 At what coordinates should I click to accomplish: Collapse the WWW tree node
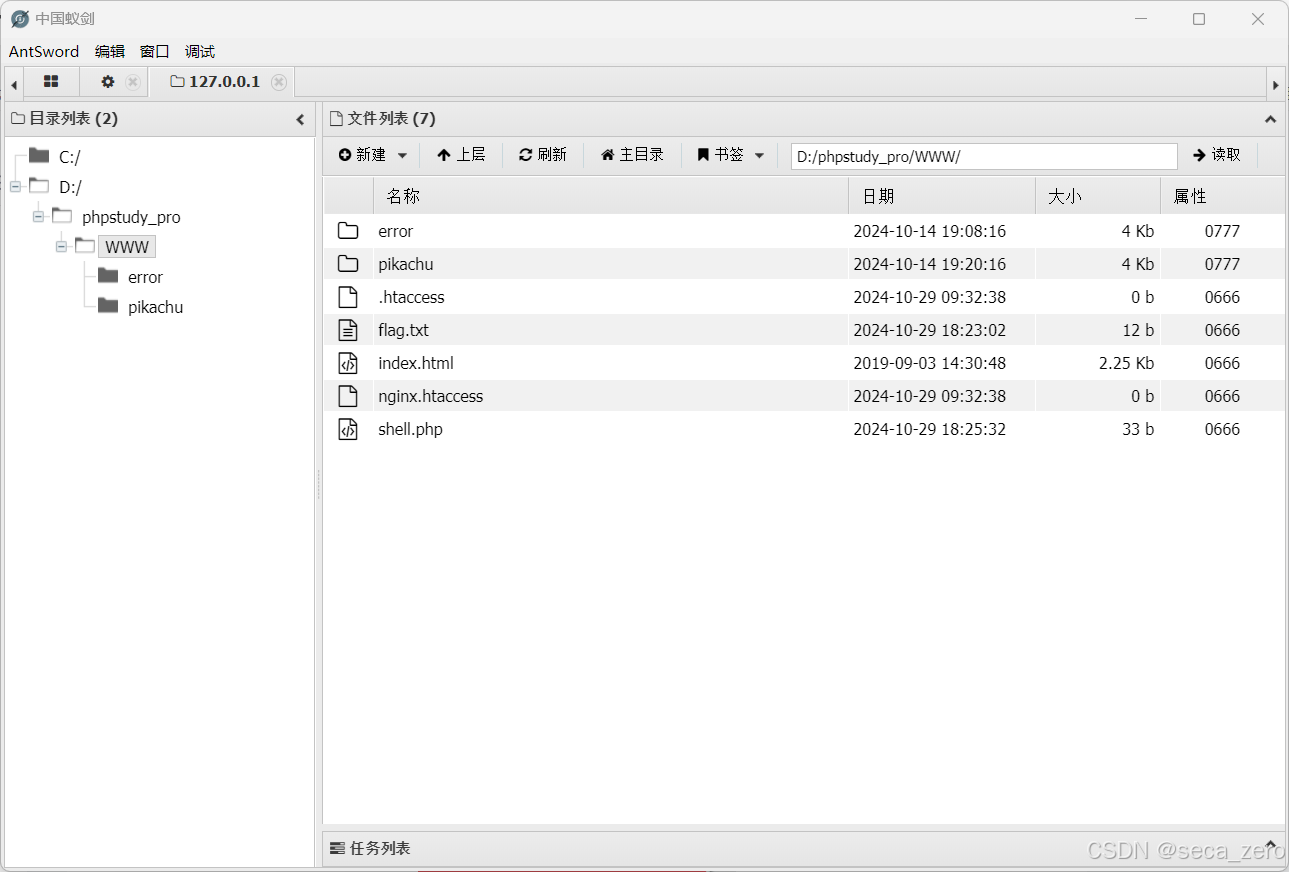pos(61,247)
